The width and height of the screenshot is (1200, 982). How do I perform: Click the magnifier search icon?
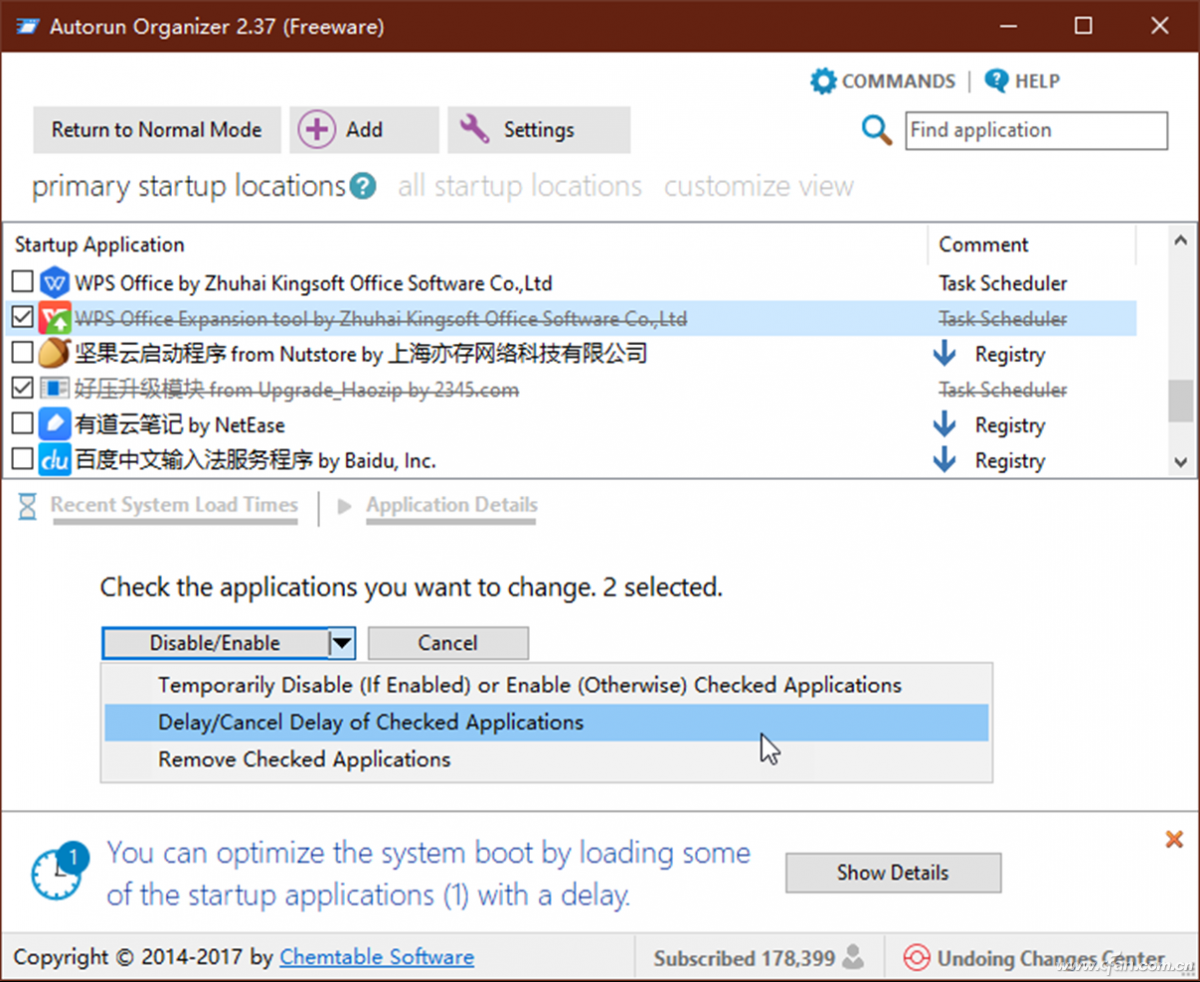(x=876, y=130)
